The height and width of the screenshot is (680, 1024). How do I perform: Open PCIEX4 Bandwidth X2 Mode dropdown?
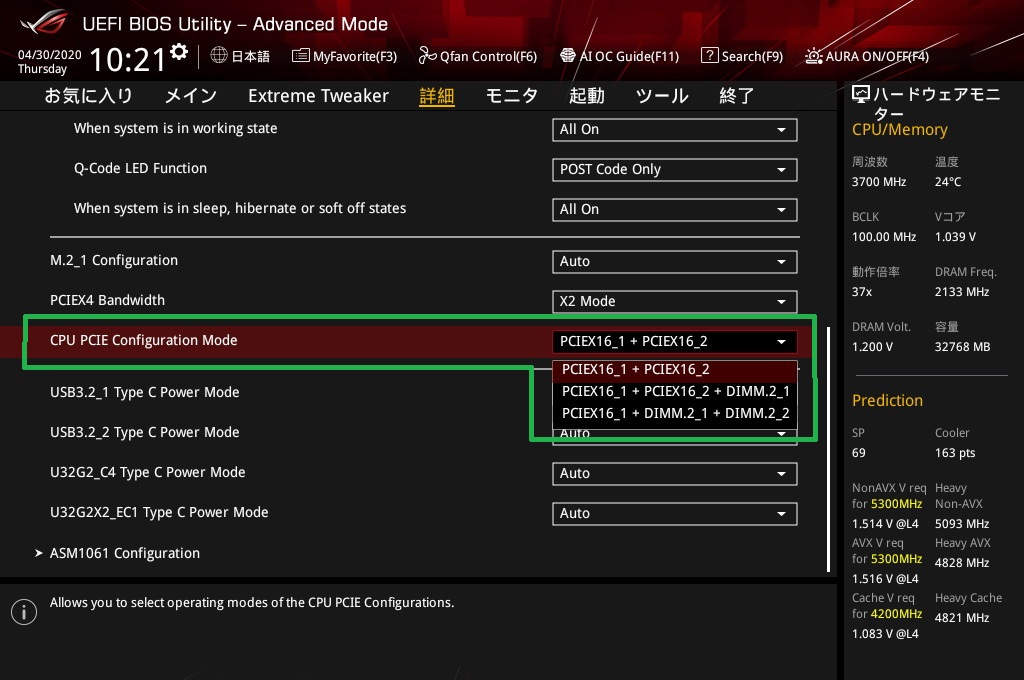tap(674, 301)
